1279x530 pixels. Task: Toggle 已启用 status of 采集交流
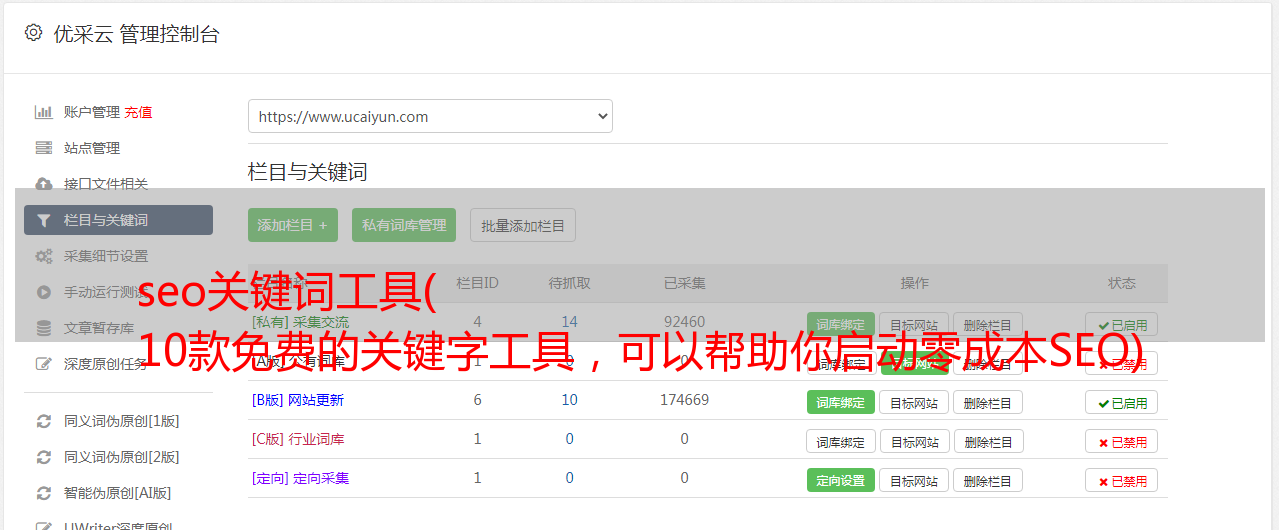pos(1122,325)
